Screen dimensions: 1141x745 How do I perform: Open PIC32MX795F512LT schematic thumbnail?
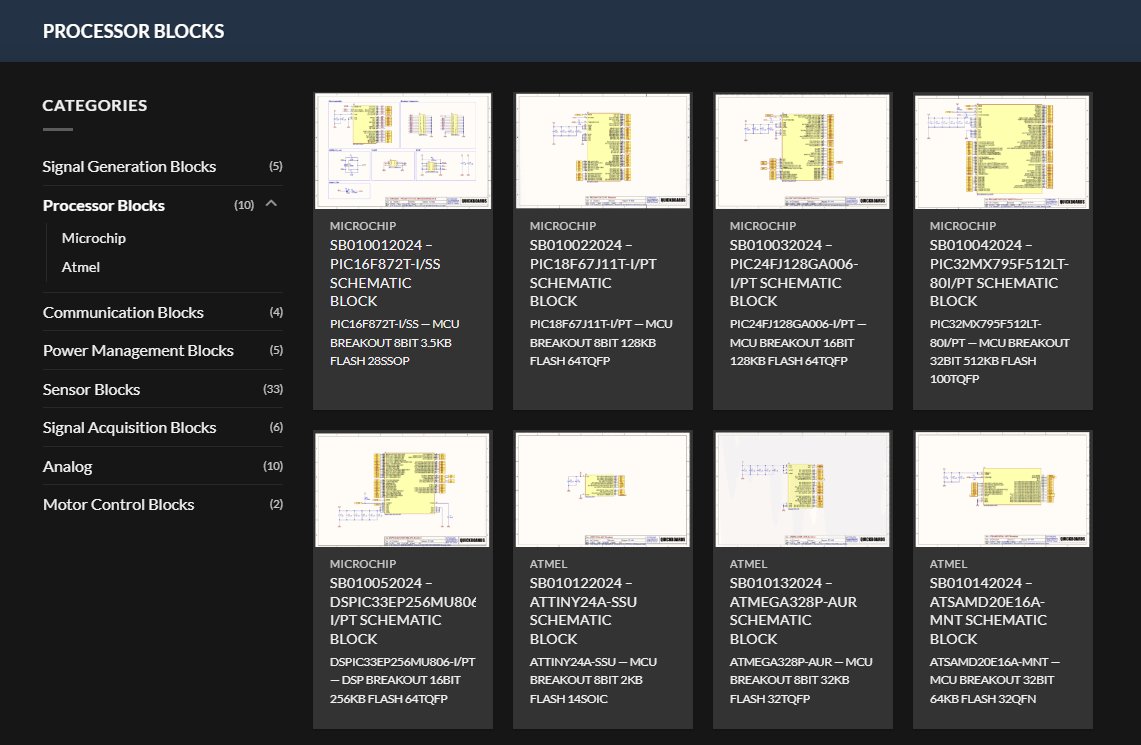pyautogui.click(x=1003, y=151)
